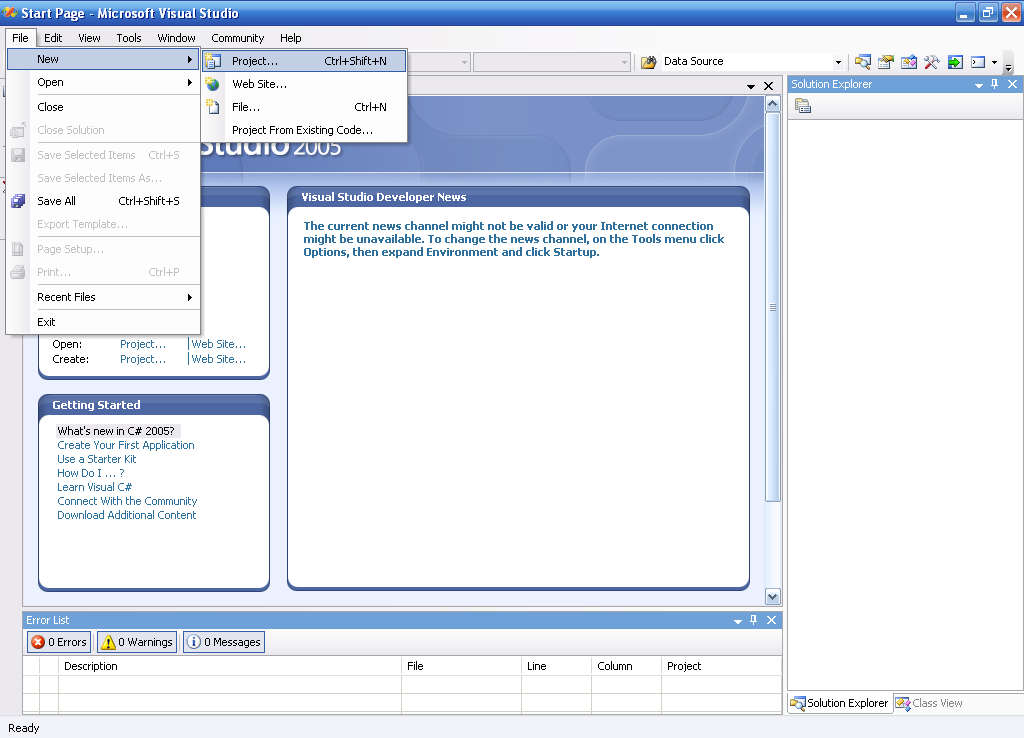This screenshot has width=1024, height=738.
Task: Click New File page icon
Action: 213,106
